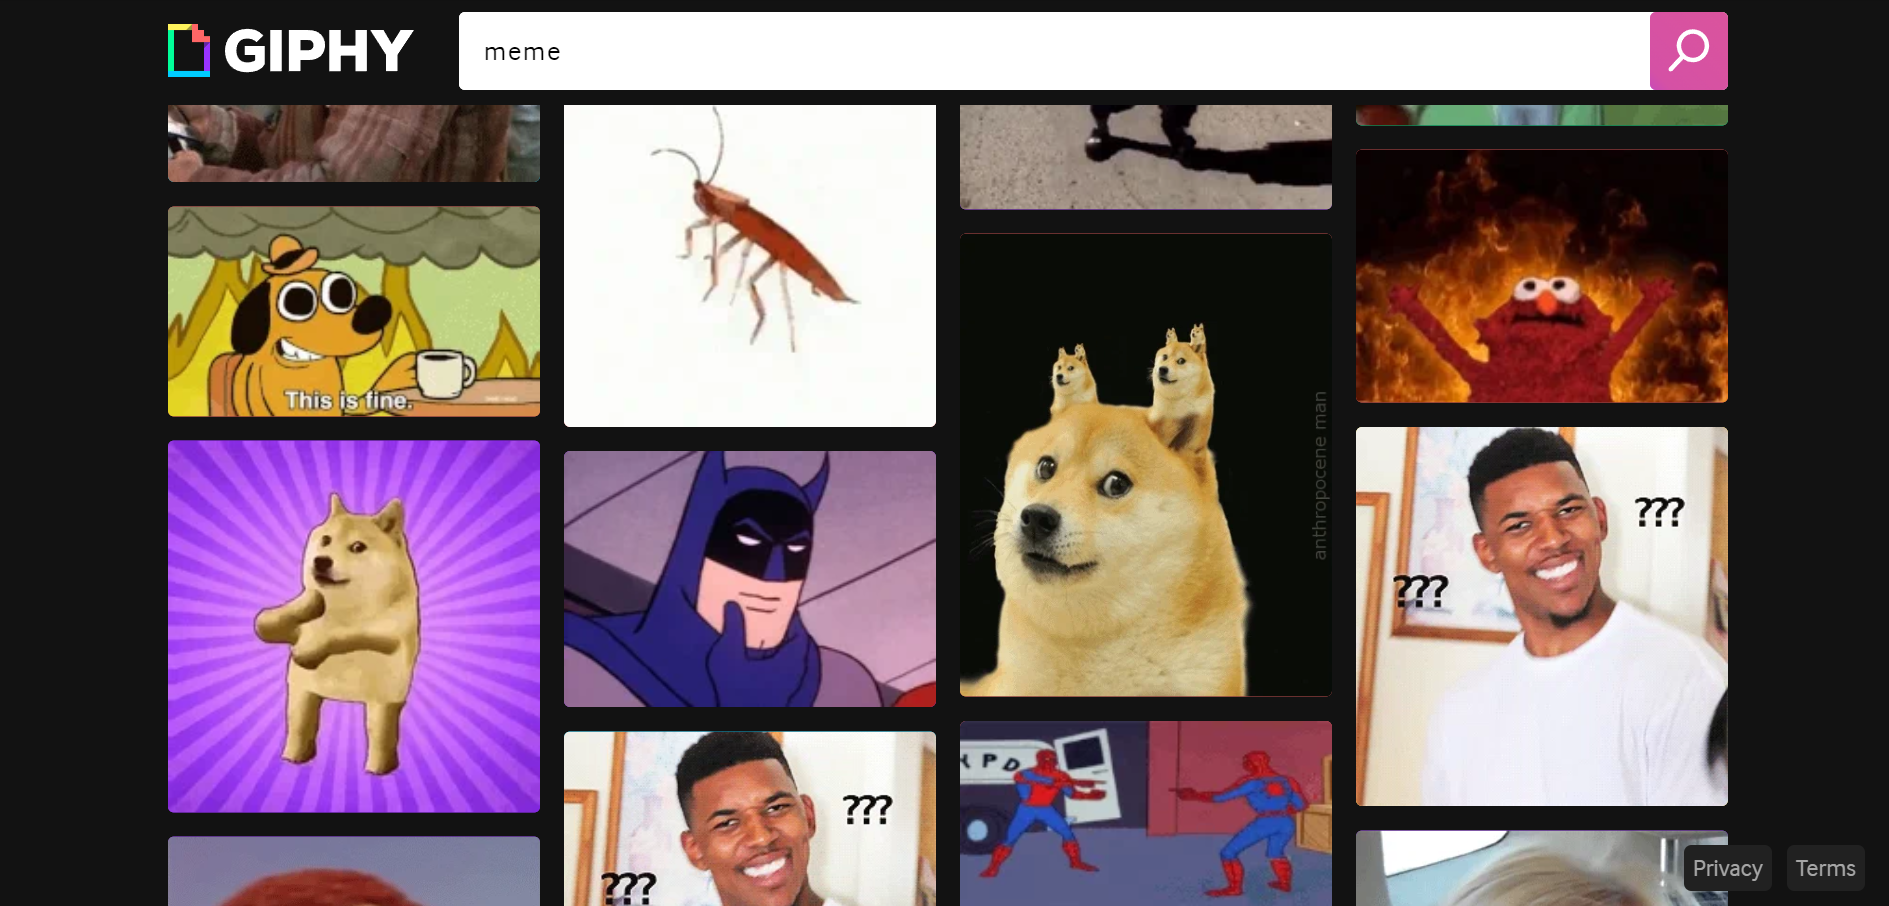
Task: Click the magenta search magnifier button
Action: click(1688, 51)
